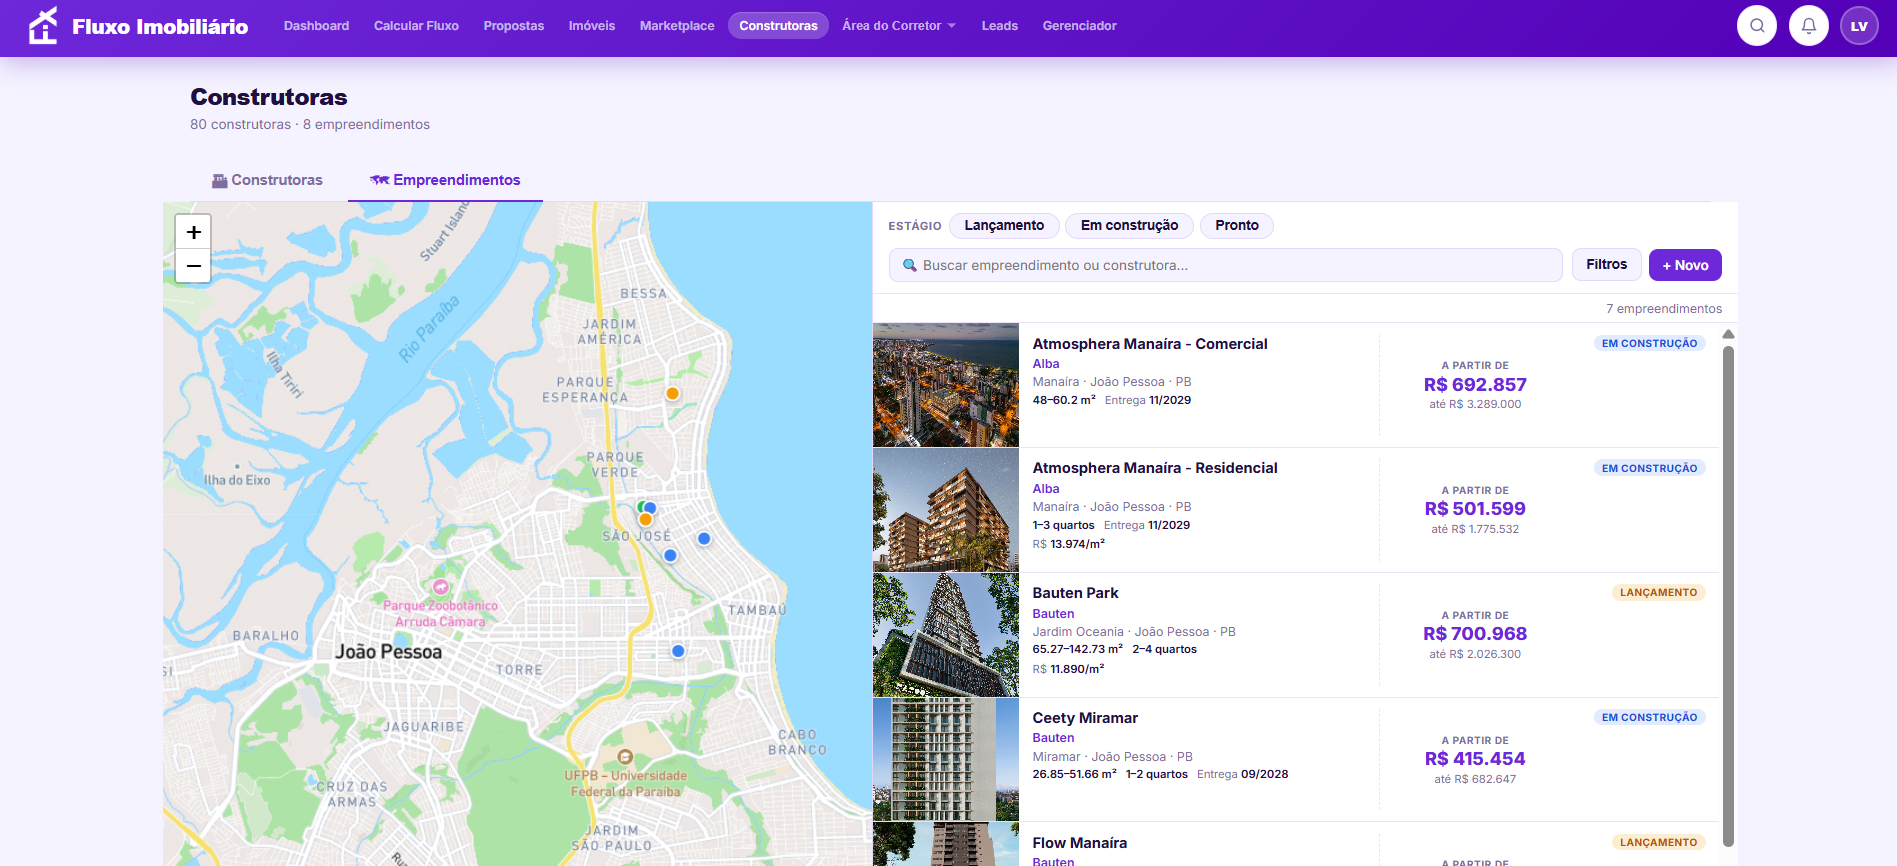Screen dimensions: 1897x866
Task: Open search with the magnifier icon in header
Action: 1756,26
